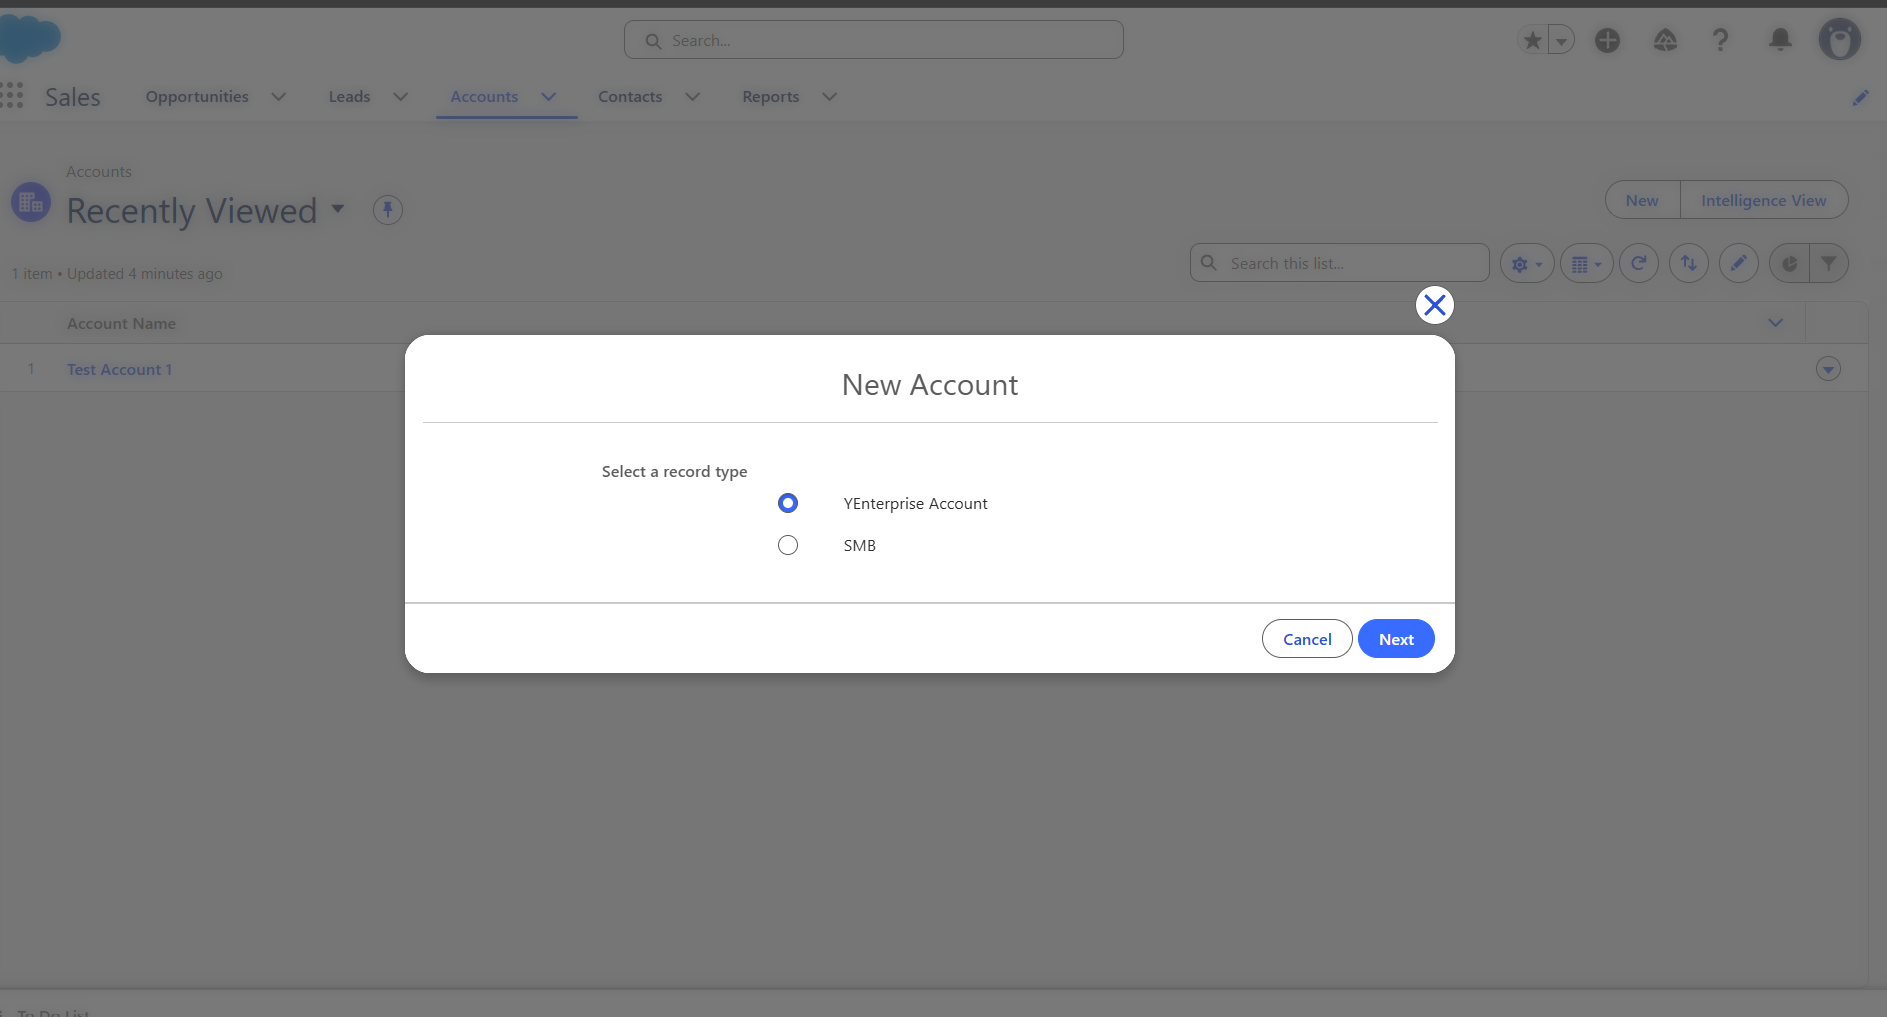
Task: Go to Opportunities tab
Action: (197, 97)
